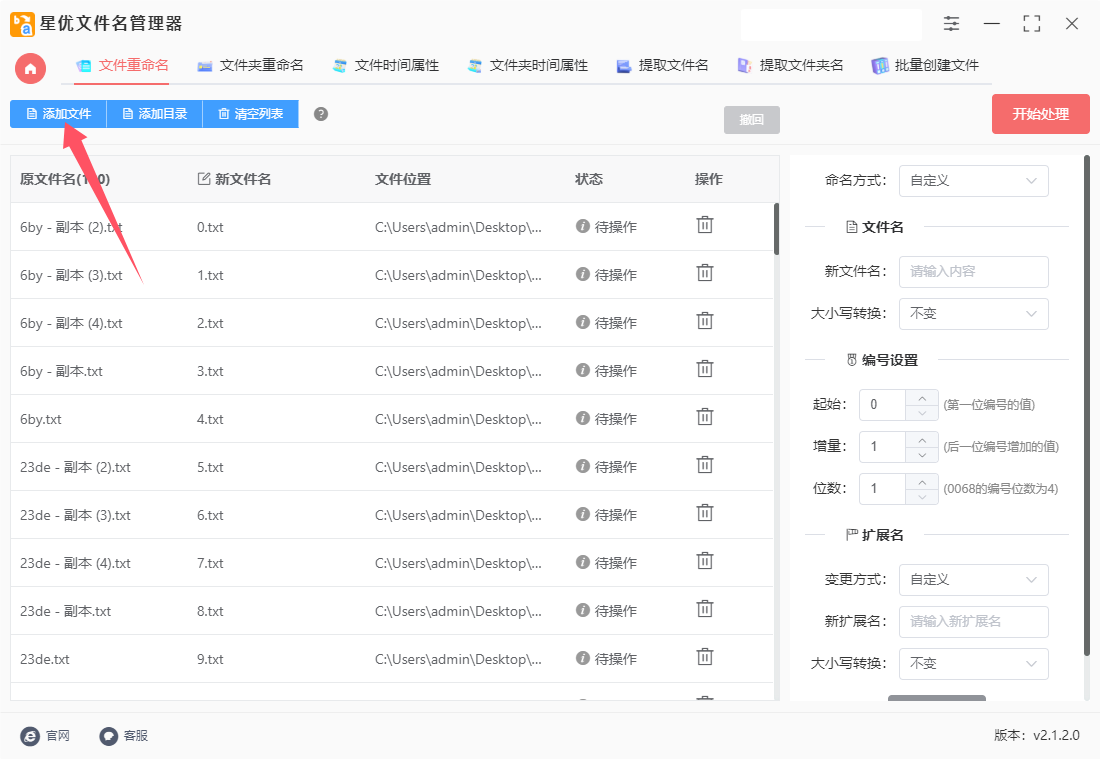Screen dimensions: 1100x760
Task: Select original file name 23de.txt
Action: click(x=45, y=660)
